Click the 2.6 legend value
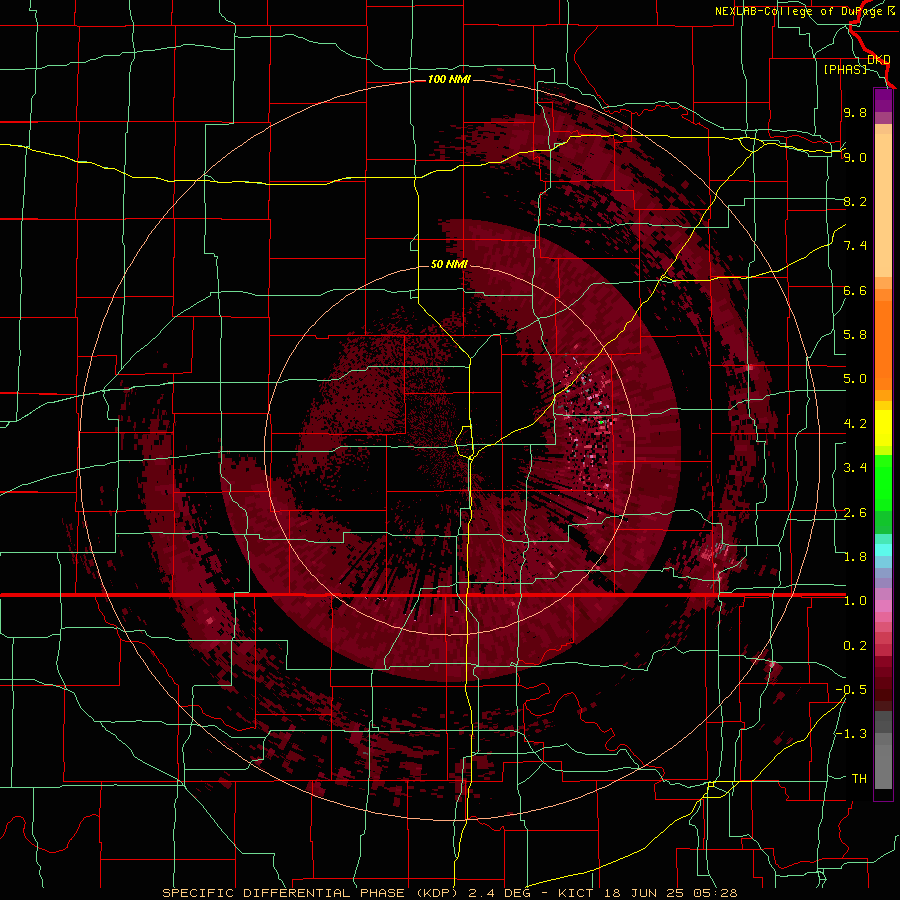Screen dimensions: 900x900 855,513
